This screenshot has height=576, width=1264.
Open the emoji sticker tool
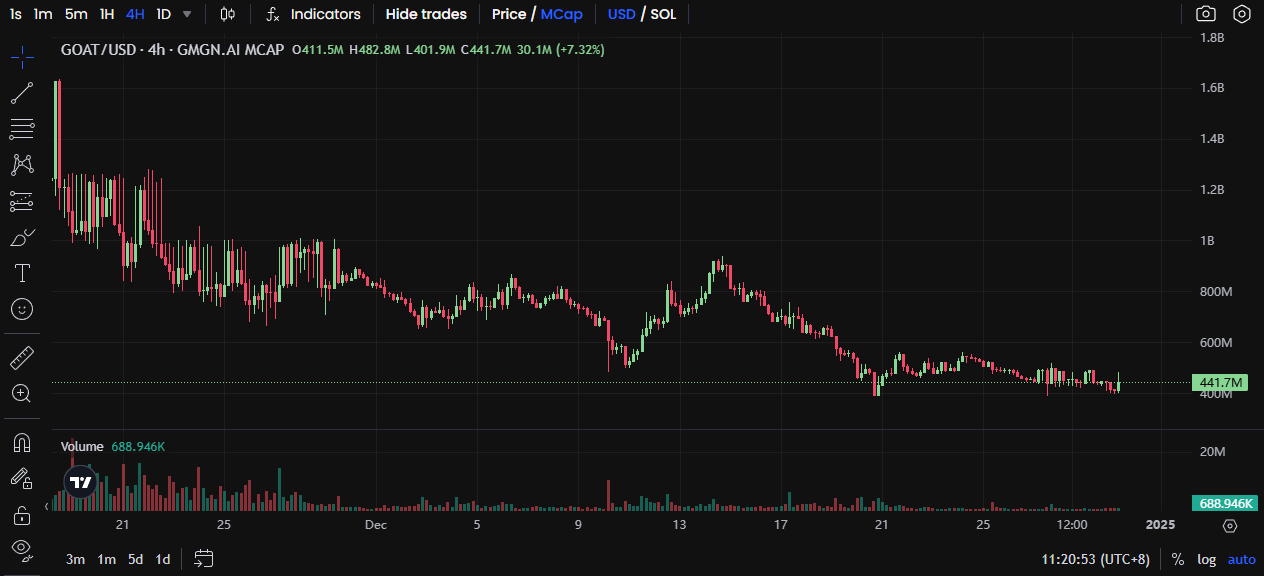[x=22, y=309]
